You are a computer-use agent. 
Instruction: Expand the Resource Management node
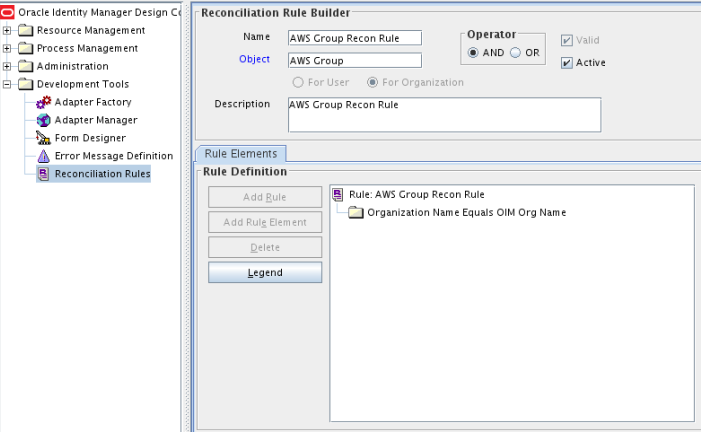point(7,30)
